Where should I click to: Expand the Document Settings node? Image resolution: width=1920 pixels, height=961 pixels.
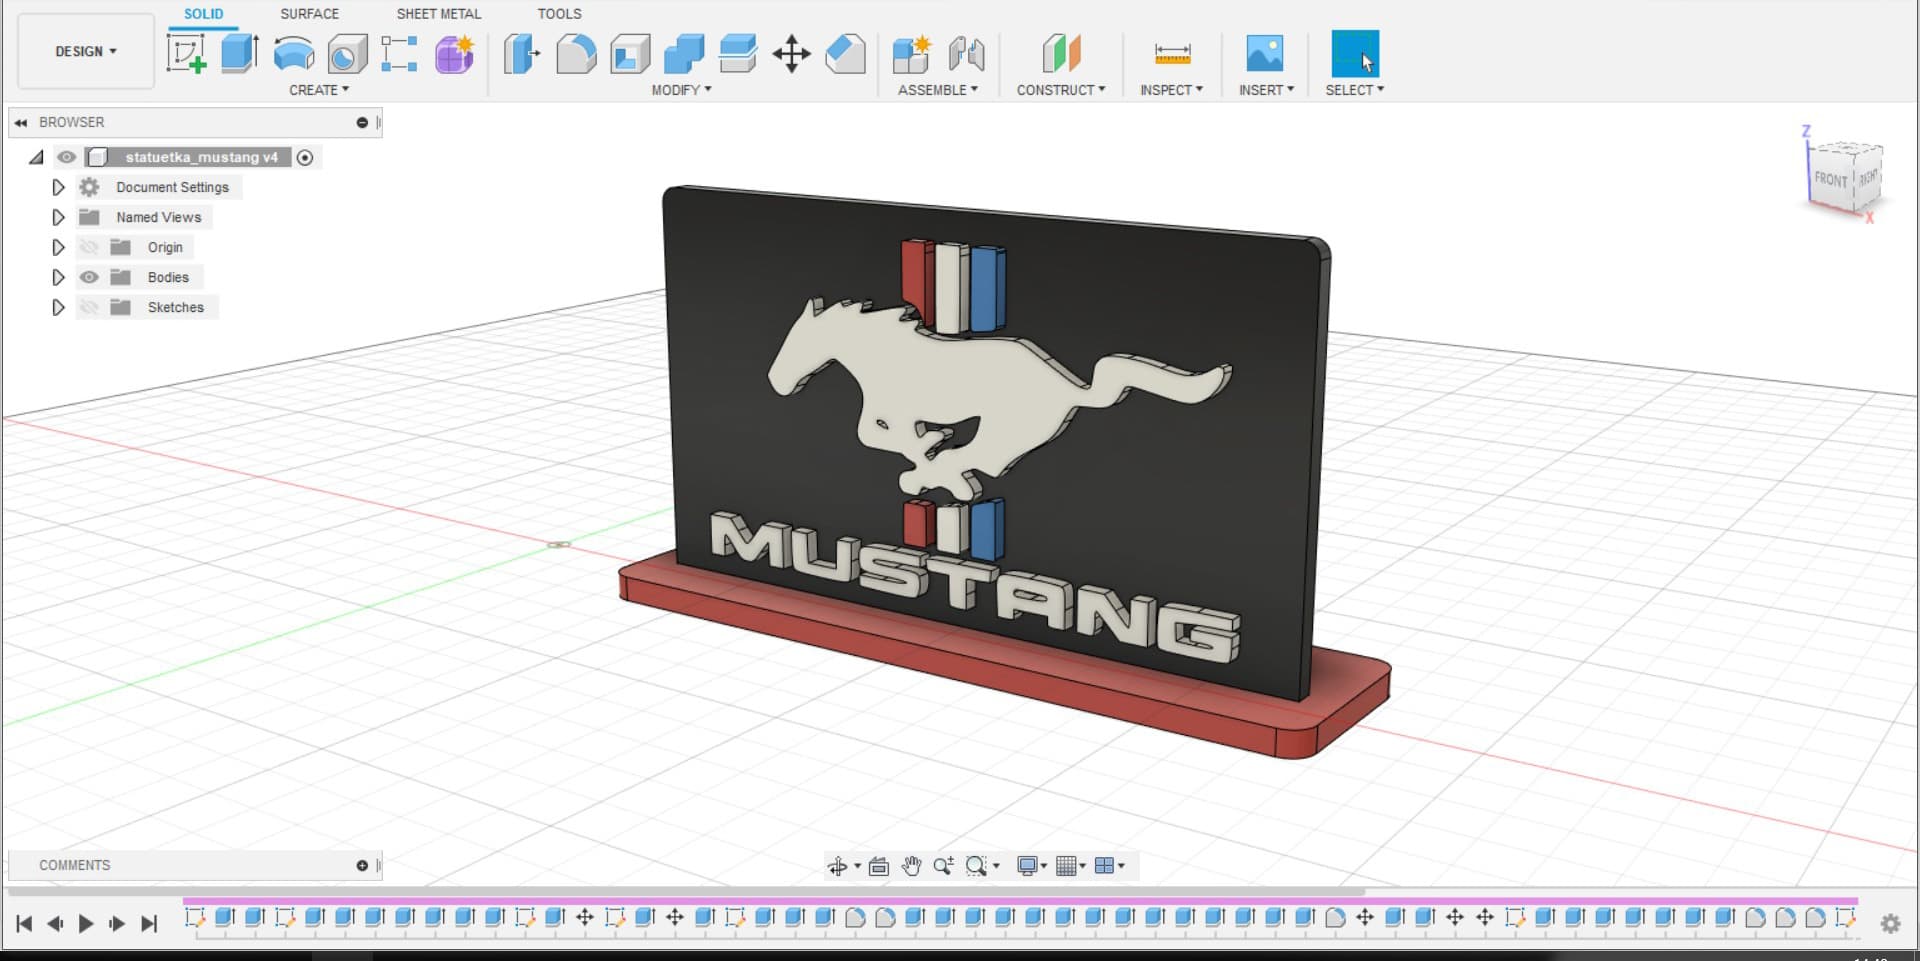click(x=58, y=187)
